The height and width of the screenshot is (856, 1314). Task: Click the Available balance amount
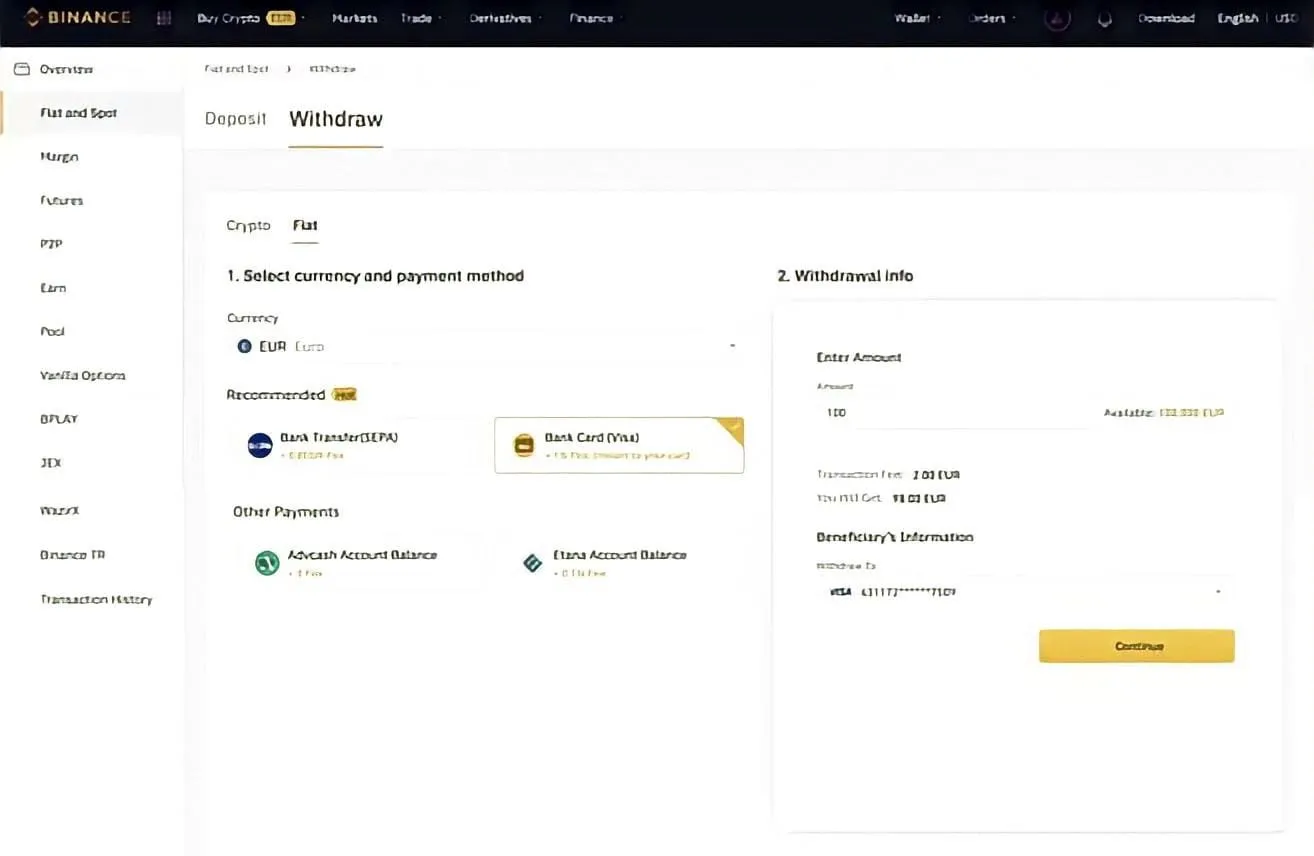[x=1191, y=413]
